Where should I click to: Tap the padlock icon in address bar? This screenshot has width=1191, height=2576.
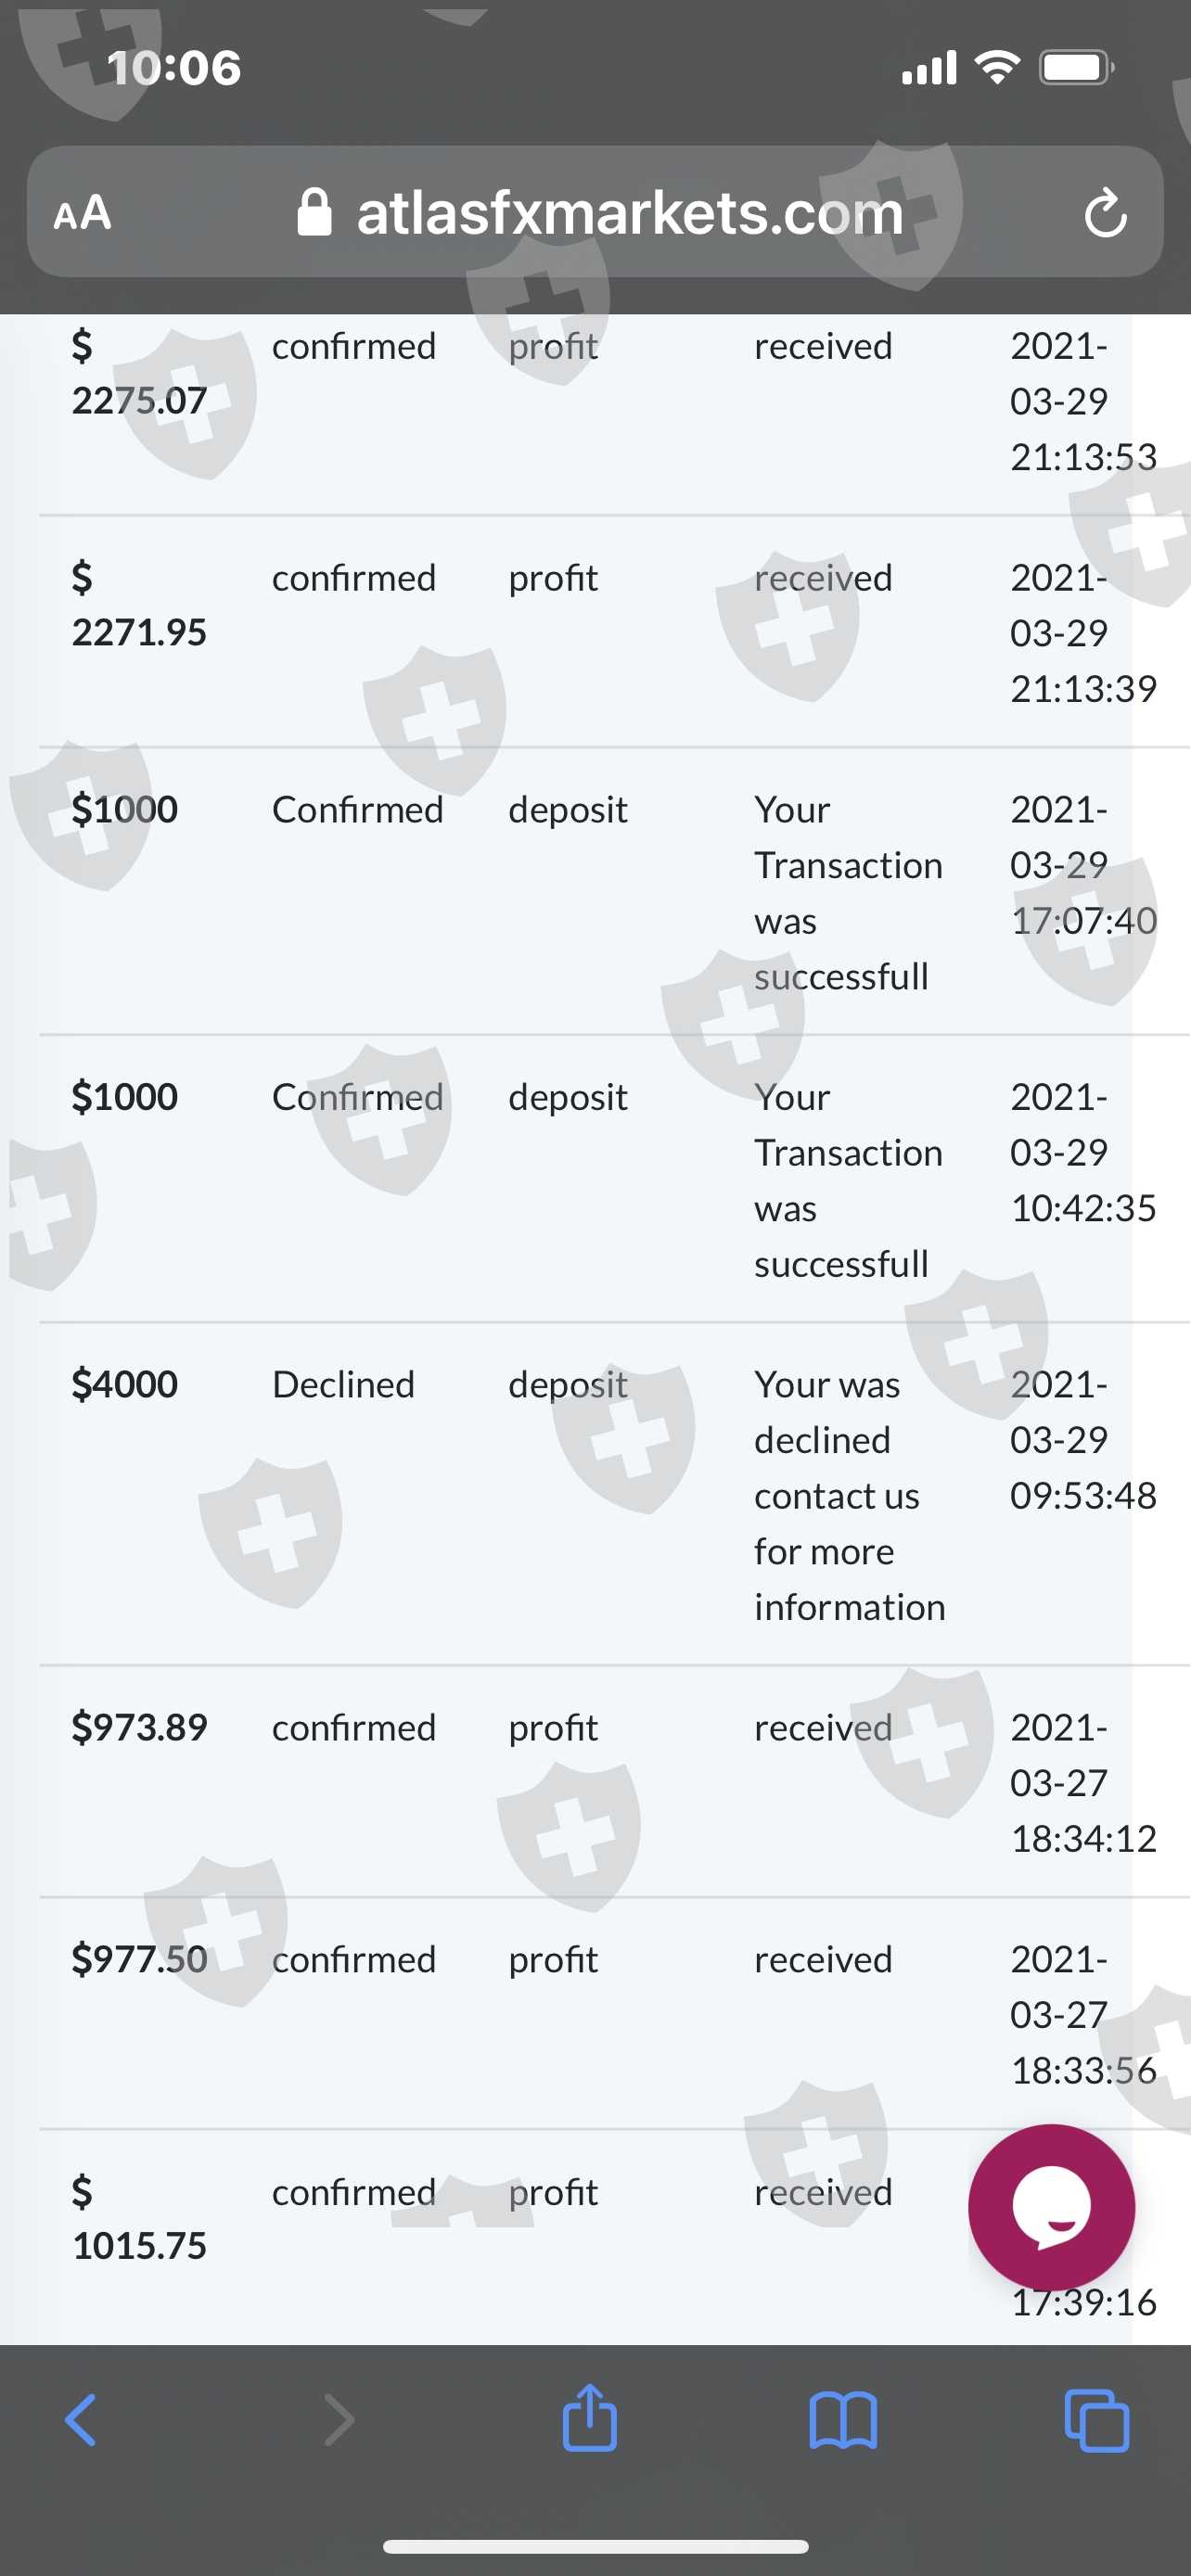click(x=314, y=212)
